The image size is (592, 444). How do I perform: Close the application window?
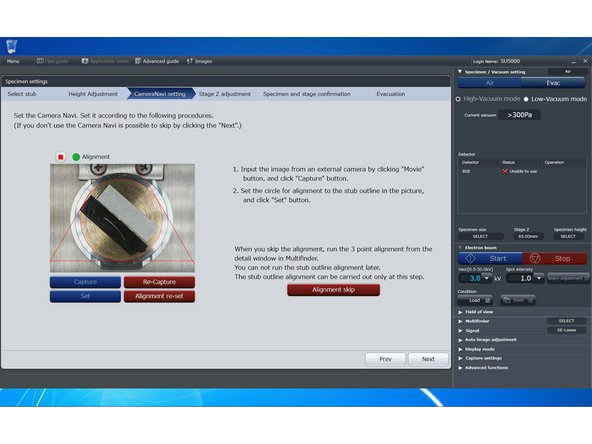point(585,61)
